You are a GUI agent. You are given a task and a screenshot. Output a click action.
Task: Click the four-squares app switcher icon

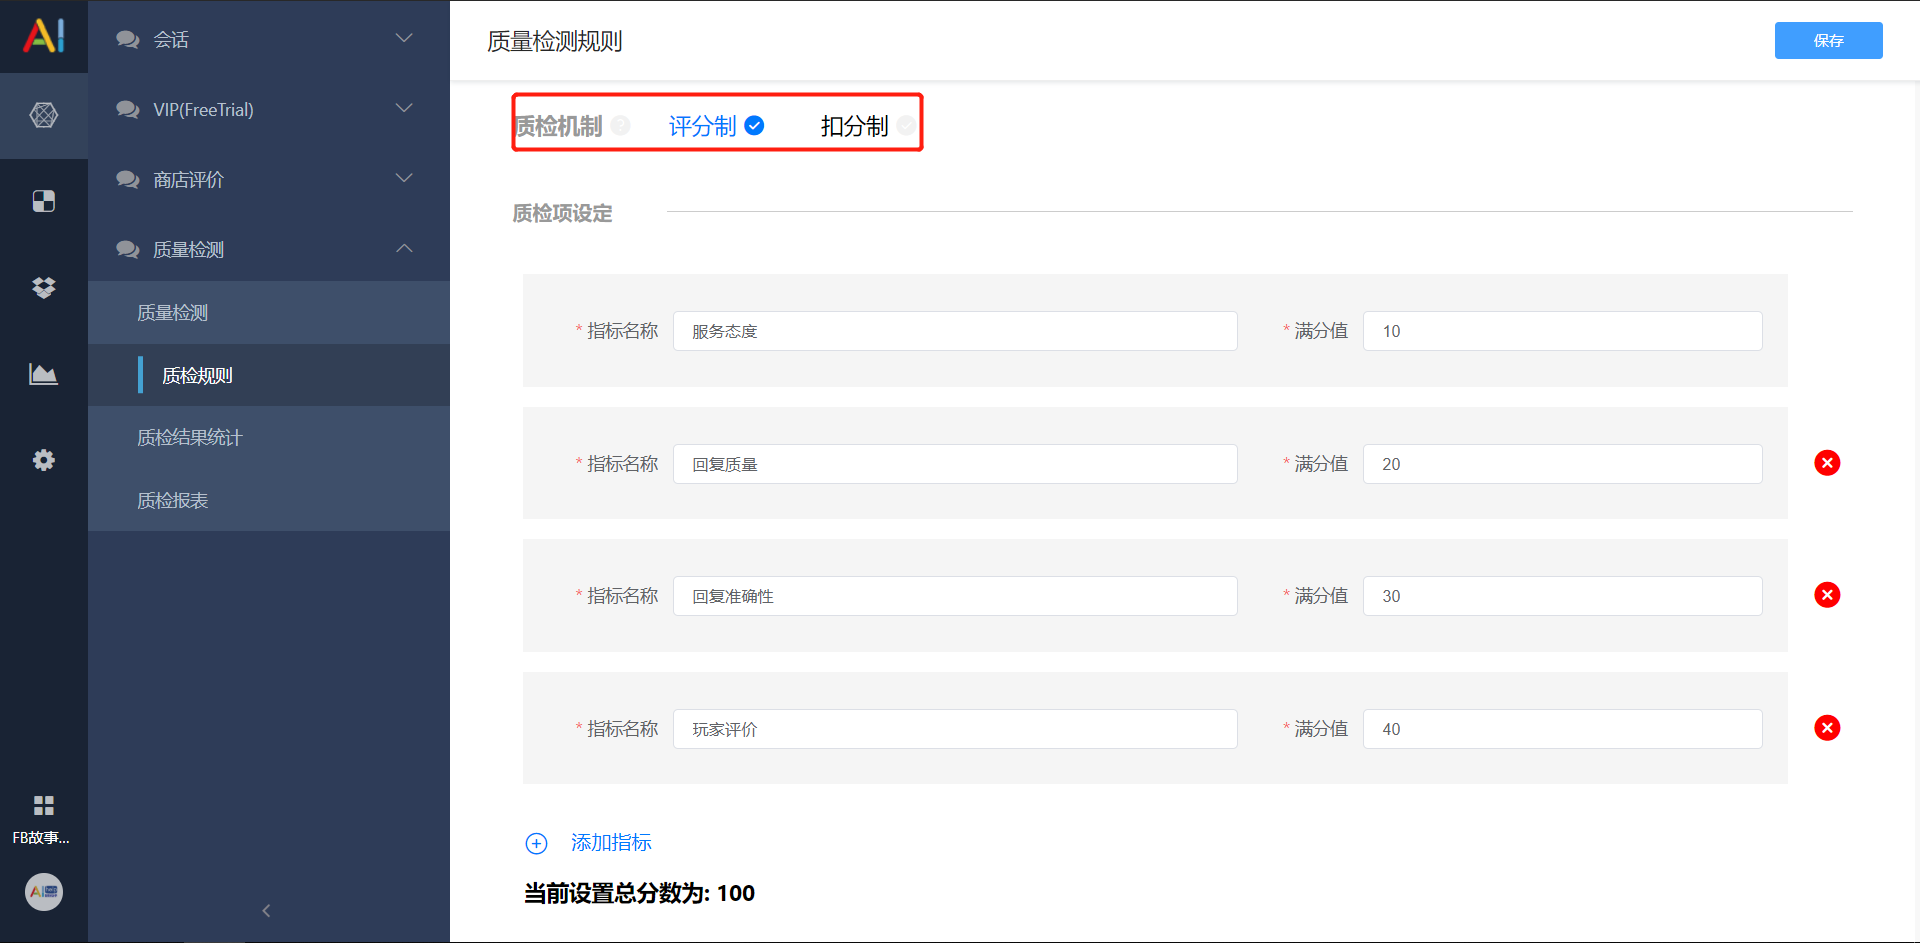[44, 806]
